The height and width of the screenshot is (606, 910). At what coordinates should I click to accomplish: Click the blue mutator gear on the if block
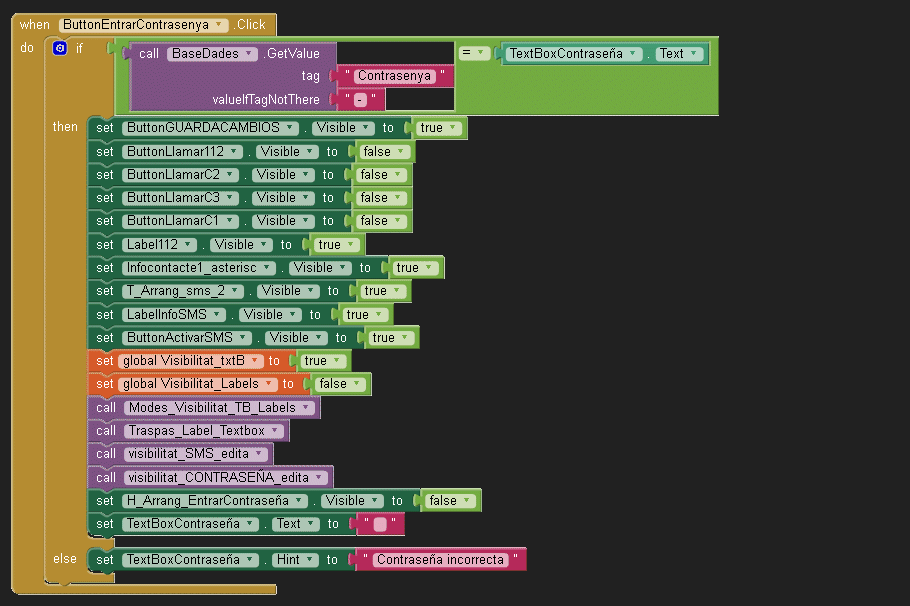pyautogui.click(x=60, y=48)
